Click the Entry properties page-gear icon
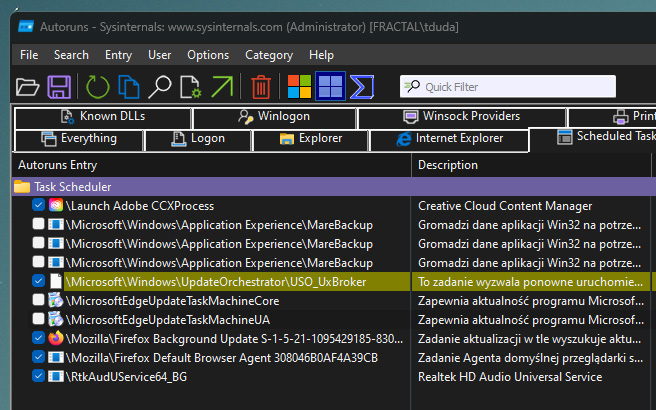The width and height of the screenshot is (656, 410). [190, 87]
